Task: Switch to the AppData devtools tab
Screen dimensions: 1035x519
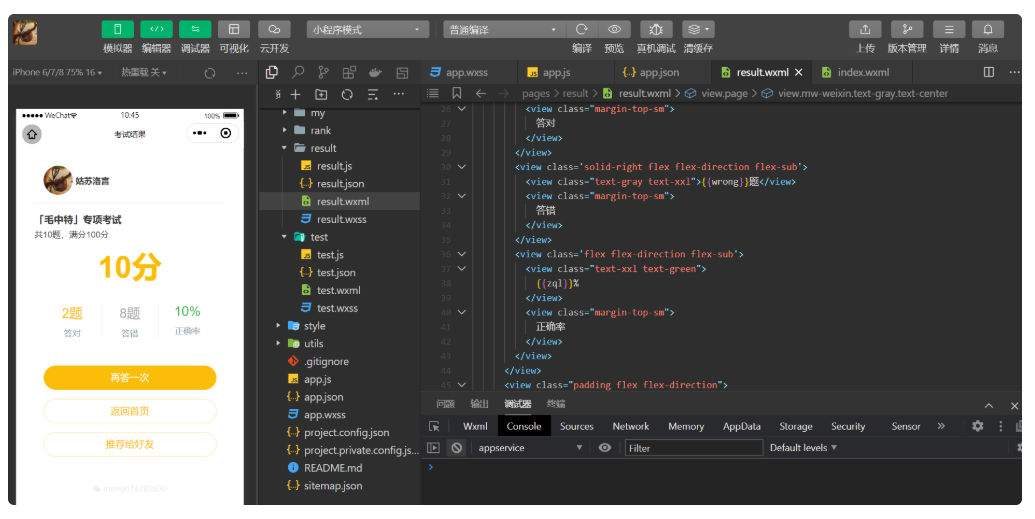Action: (x=741, y=426)
